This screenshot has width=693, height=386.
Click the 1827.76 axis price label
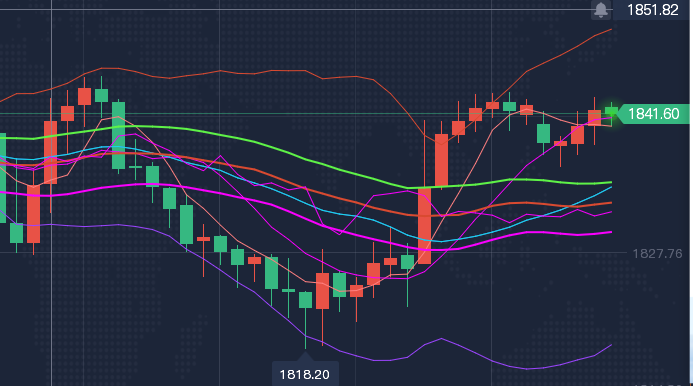coord(657,253)
